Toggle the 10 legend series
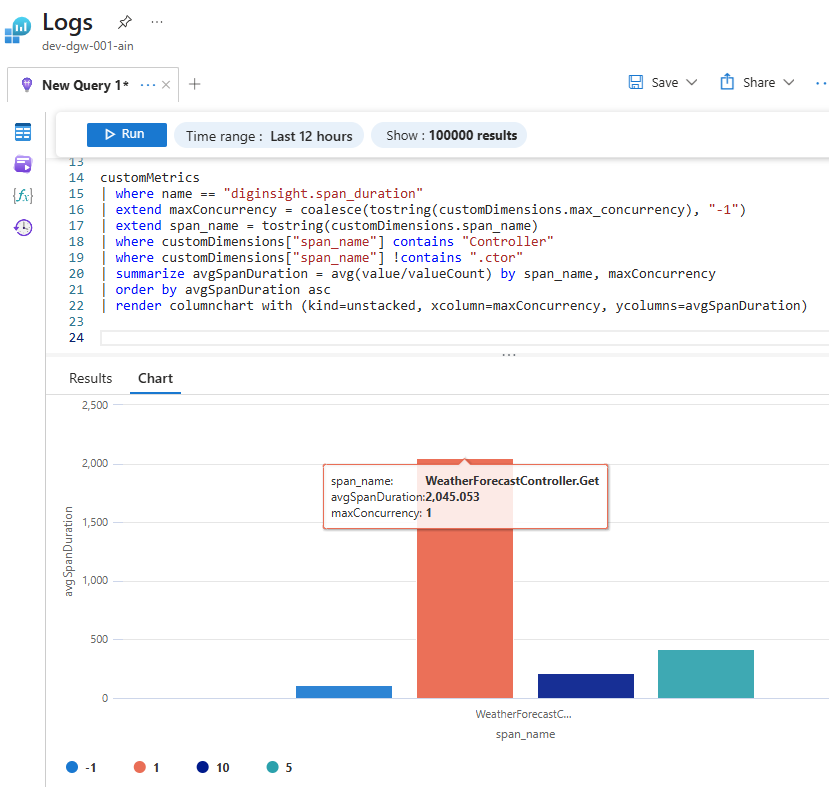The height and width of the screenshot is (787, 829). coord(212,767)
